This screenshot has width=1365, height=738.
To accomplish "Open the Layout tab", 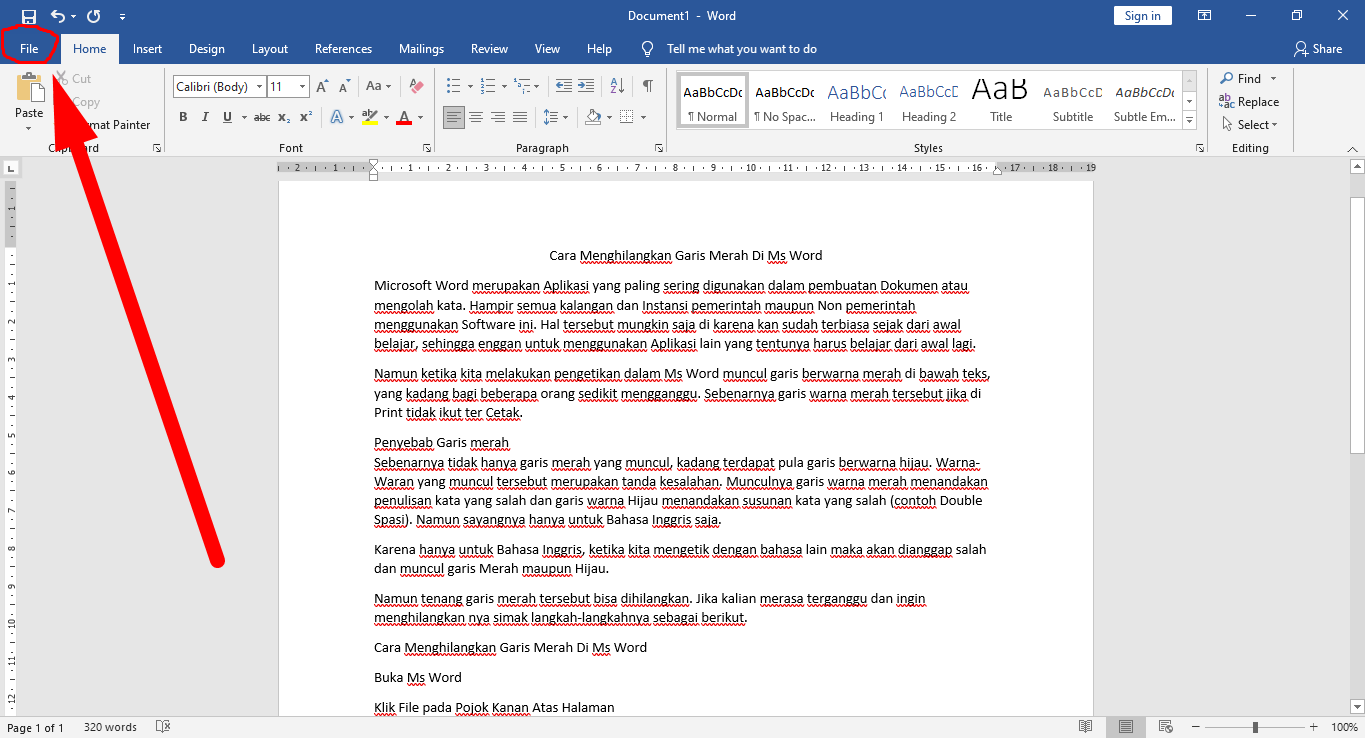I will coord(270,48).
